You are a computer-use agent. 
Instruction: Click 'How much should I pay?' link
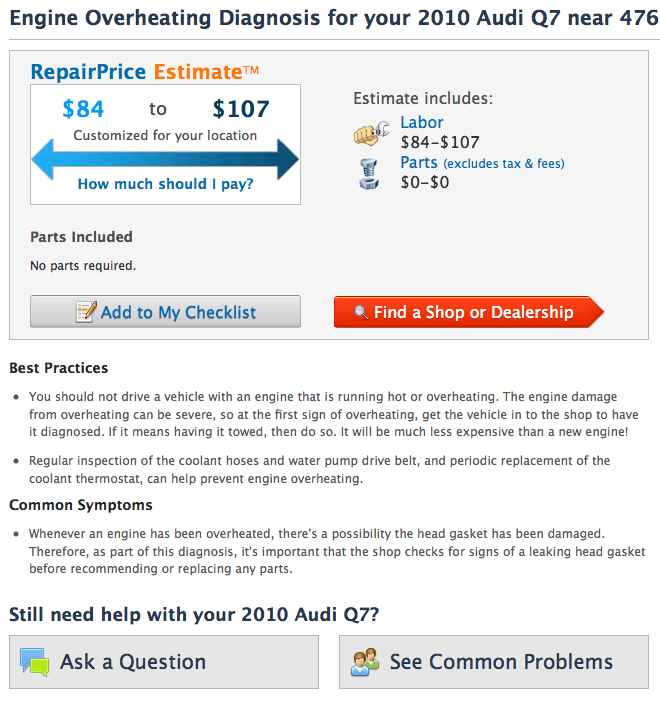pyautogui.click(x=165, y=184)
